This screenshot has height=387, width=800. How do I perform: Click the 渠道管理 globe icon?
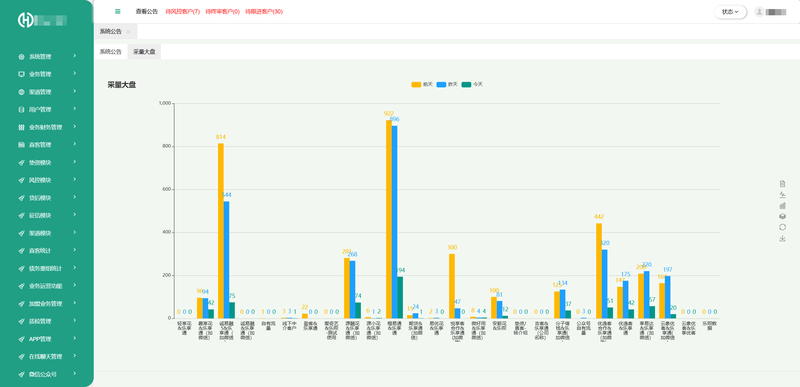[21, 92]
